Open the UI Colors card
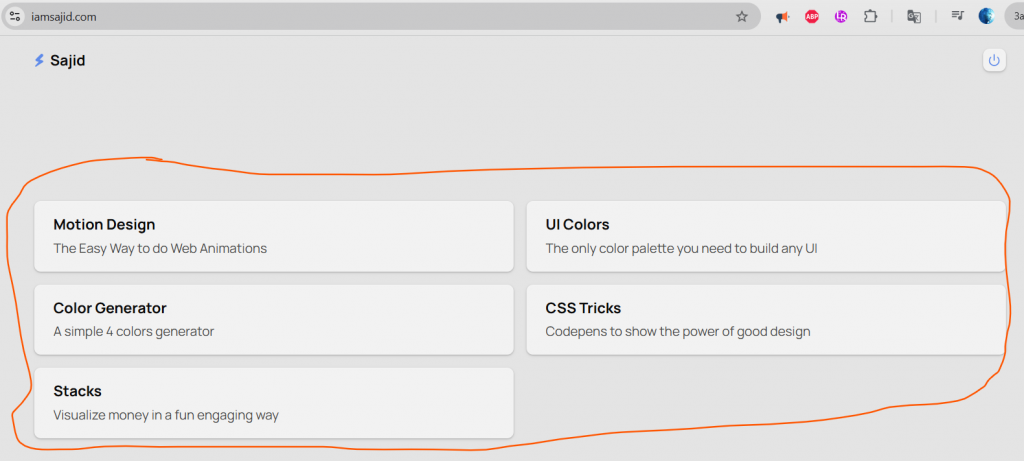The width and height of the screenshot is (1024, 461). (765, 236)
